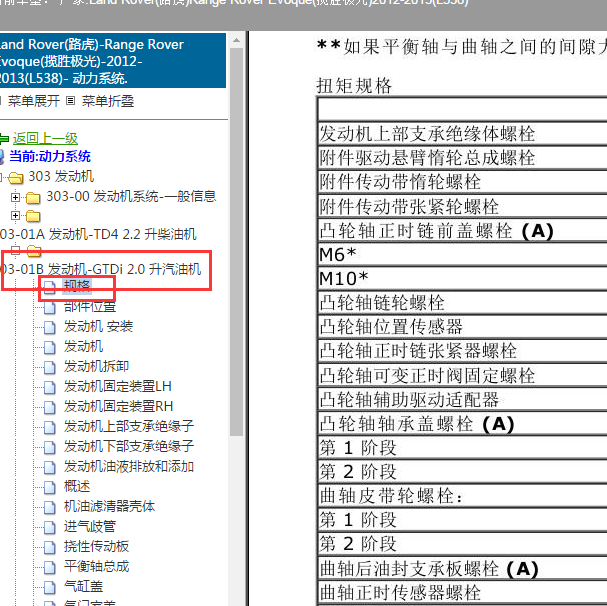Image resolution: width=607 pixels, height=606 pixels.
Task: Click the 返回上一级 link
Action: [x=45, y=138]
